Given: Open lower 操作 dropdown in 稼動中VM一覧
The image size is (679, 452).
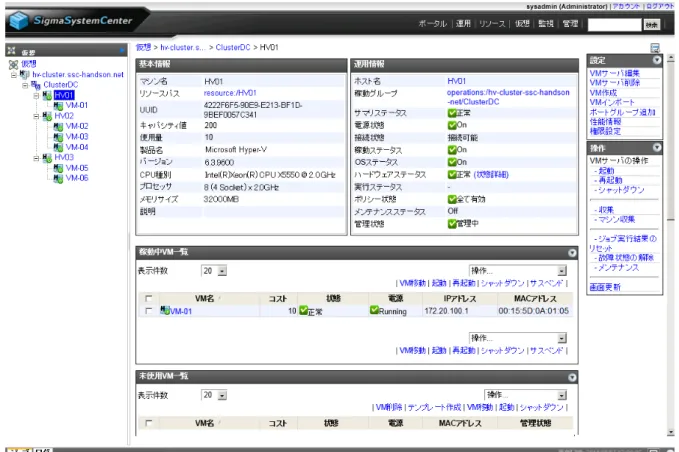Looking at the screenshot, I should click(x=518, y=338).
